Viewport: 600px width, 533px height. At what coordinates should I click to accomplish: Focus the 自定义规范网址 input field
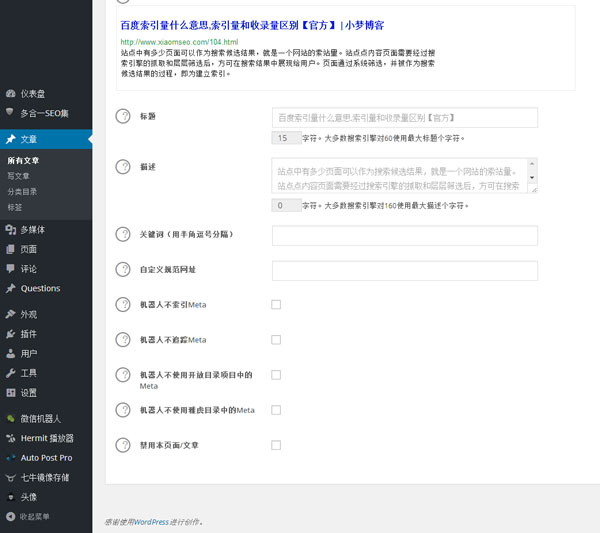405,271
